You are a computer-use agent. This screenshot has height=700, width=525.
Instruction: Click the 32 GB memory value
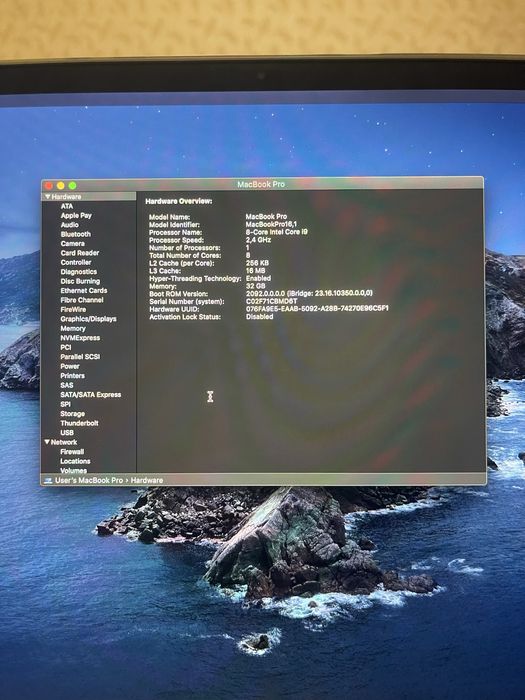pos(255,286)
